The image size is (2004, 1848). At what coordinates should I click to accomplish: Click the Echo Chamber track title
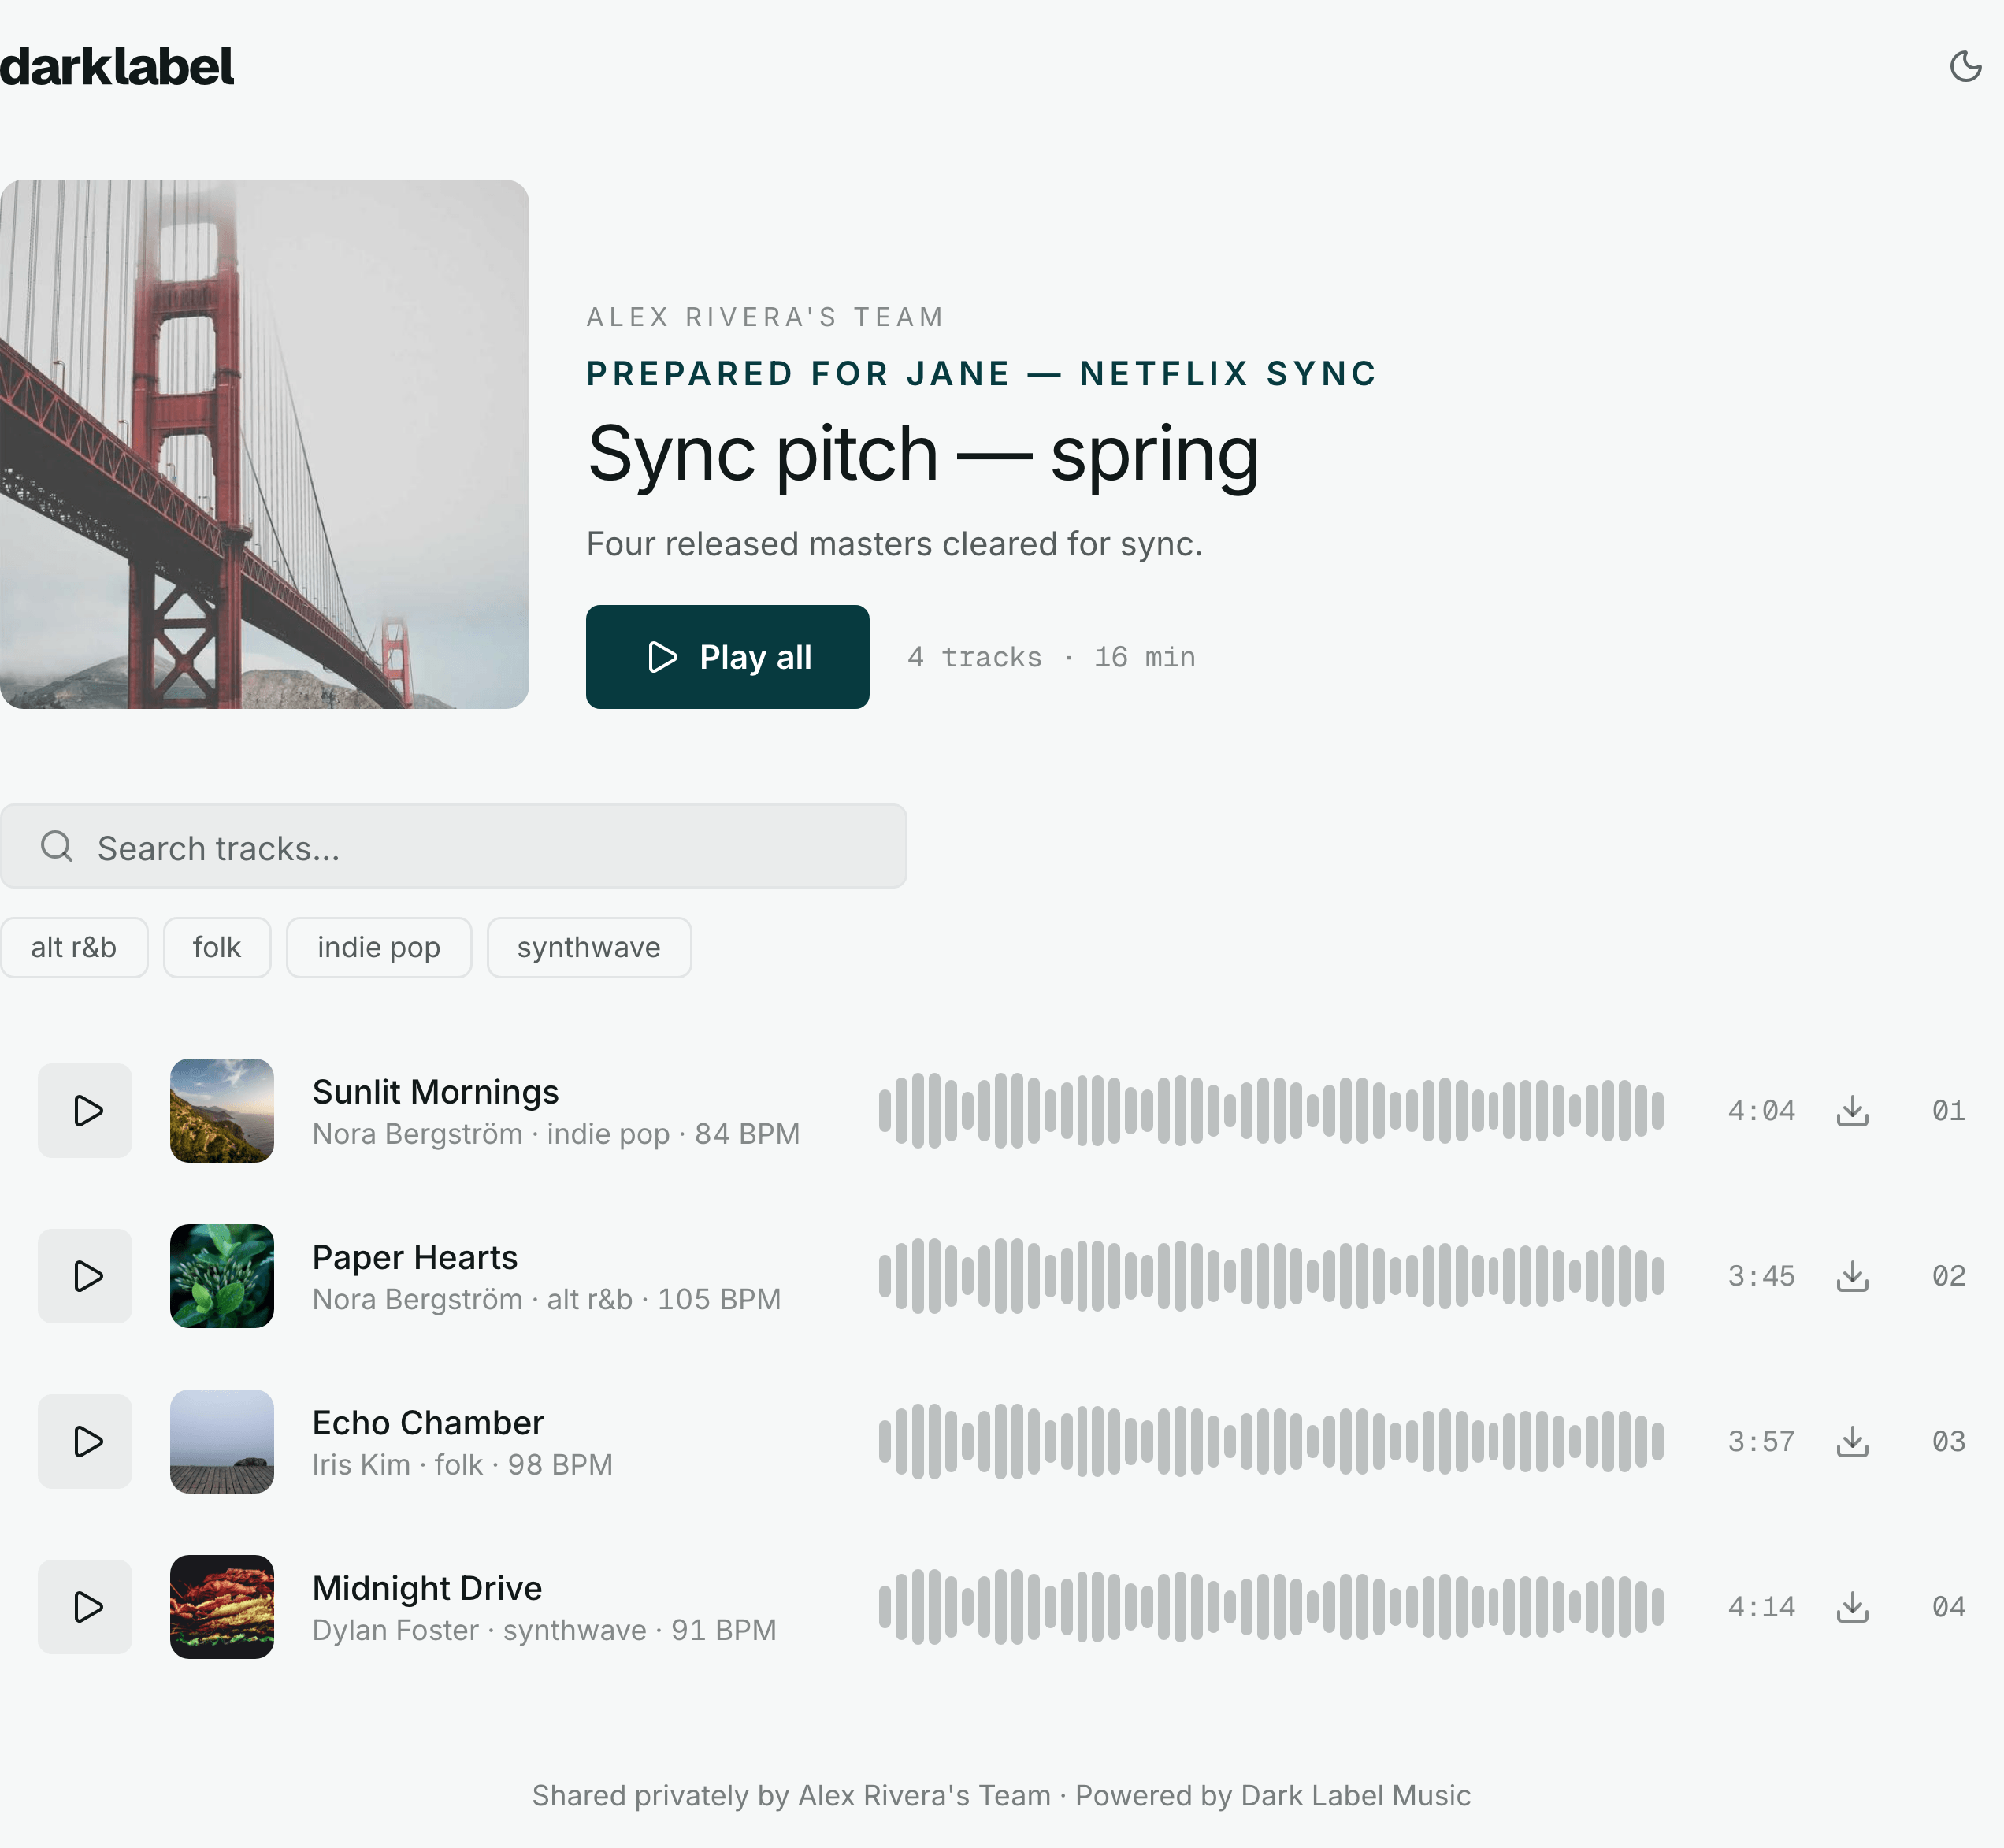(428, 1422)
